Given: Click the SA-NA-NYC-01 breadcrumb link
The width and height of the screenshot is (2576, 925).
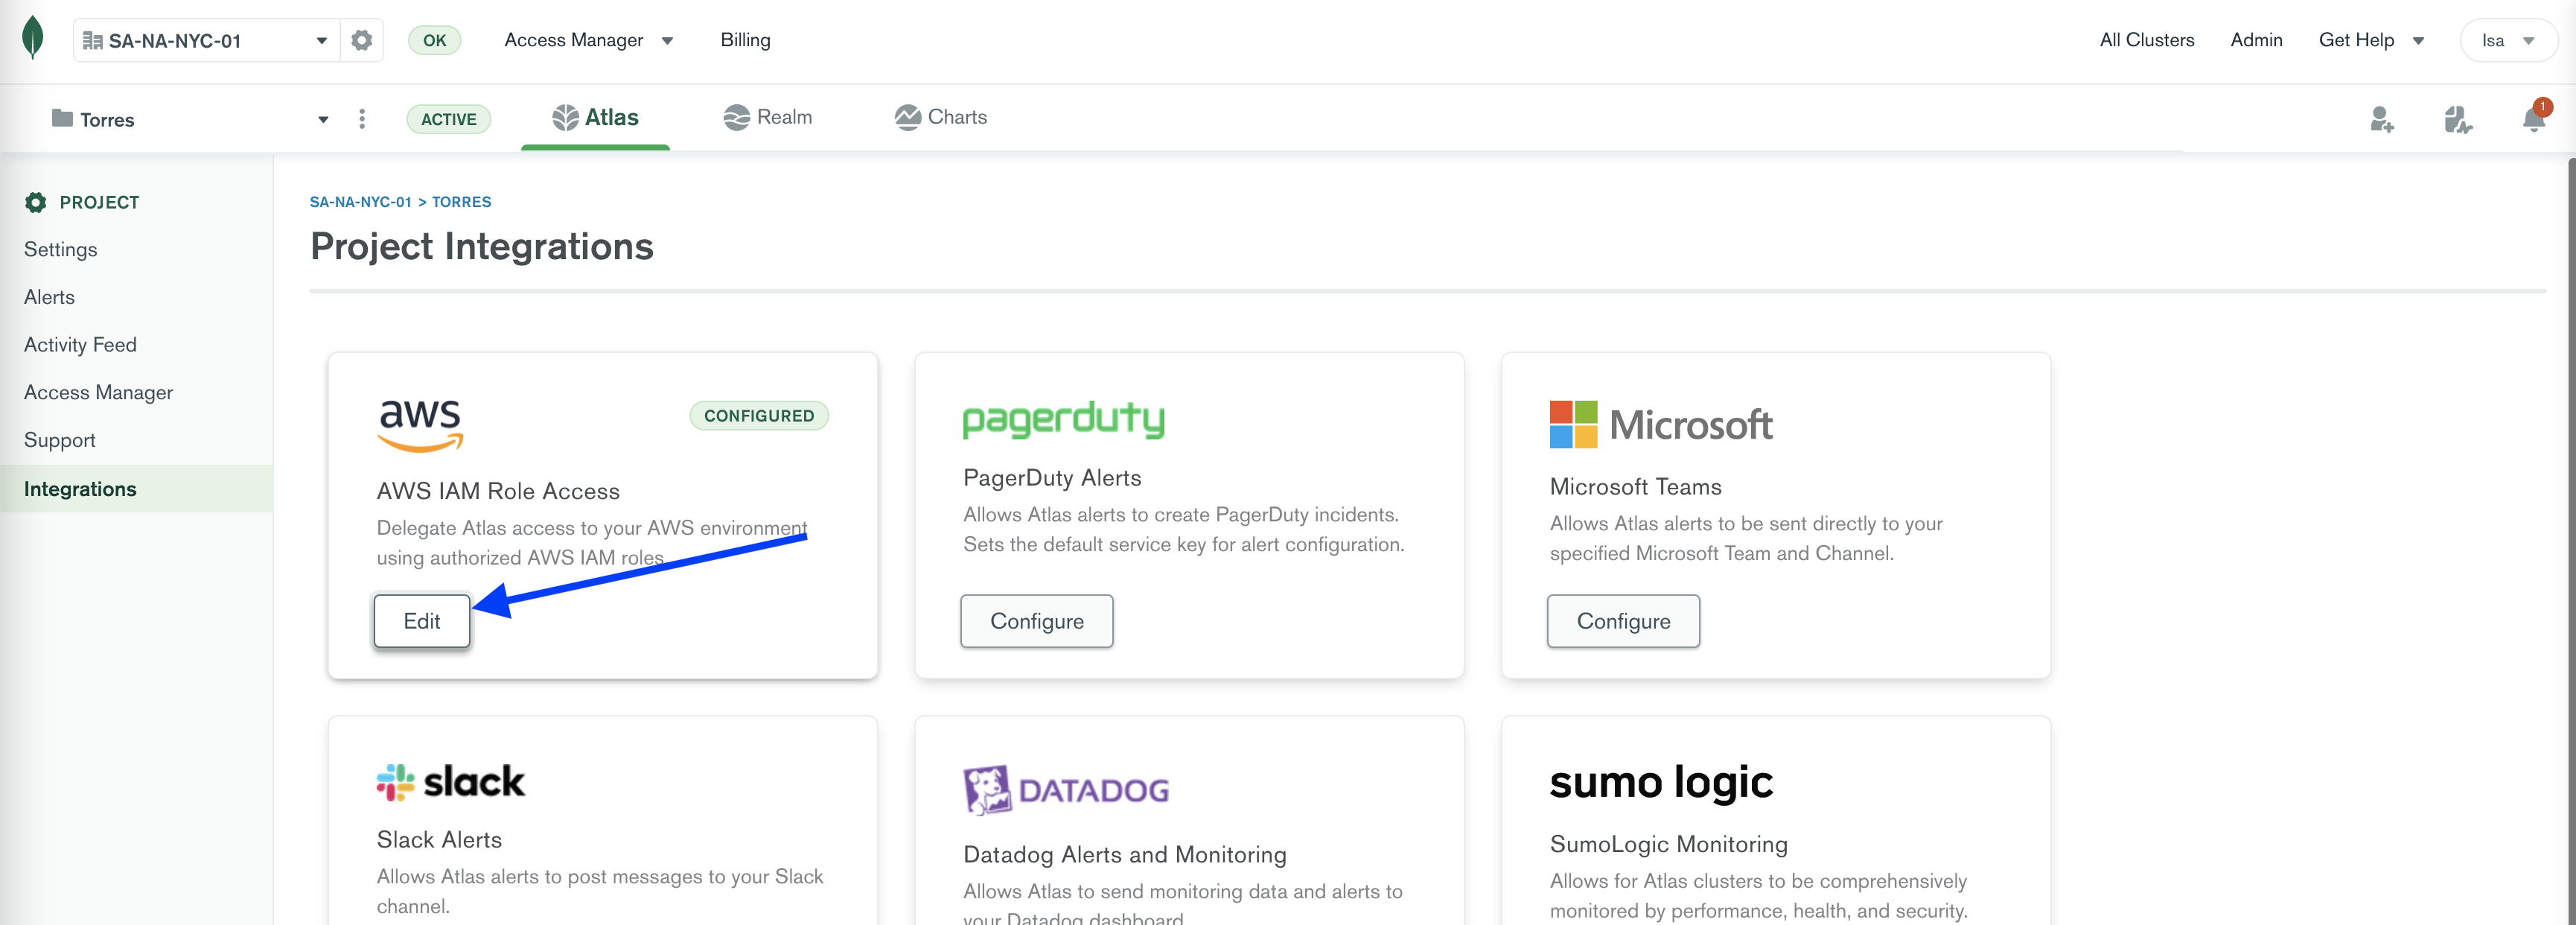Looking at the screenshot, I should point(360,202).
